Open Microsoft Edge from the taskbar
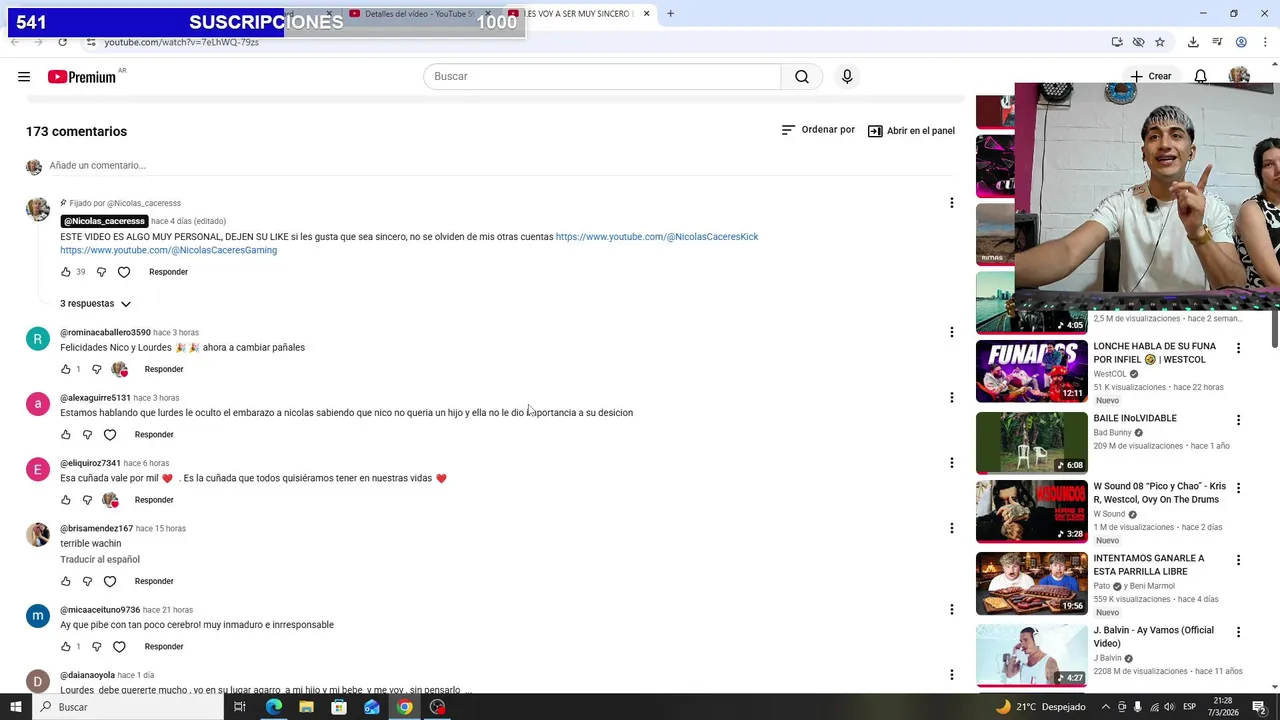 pyautogui.click(x=273, y=707)
